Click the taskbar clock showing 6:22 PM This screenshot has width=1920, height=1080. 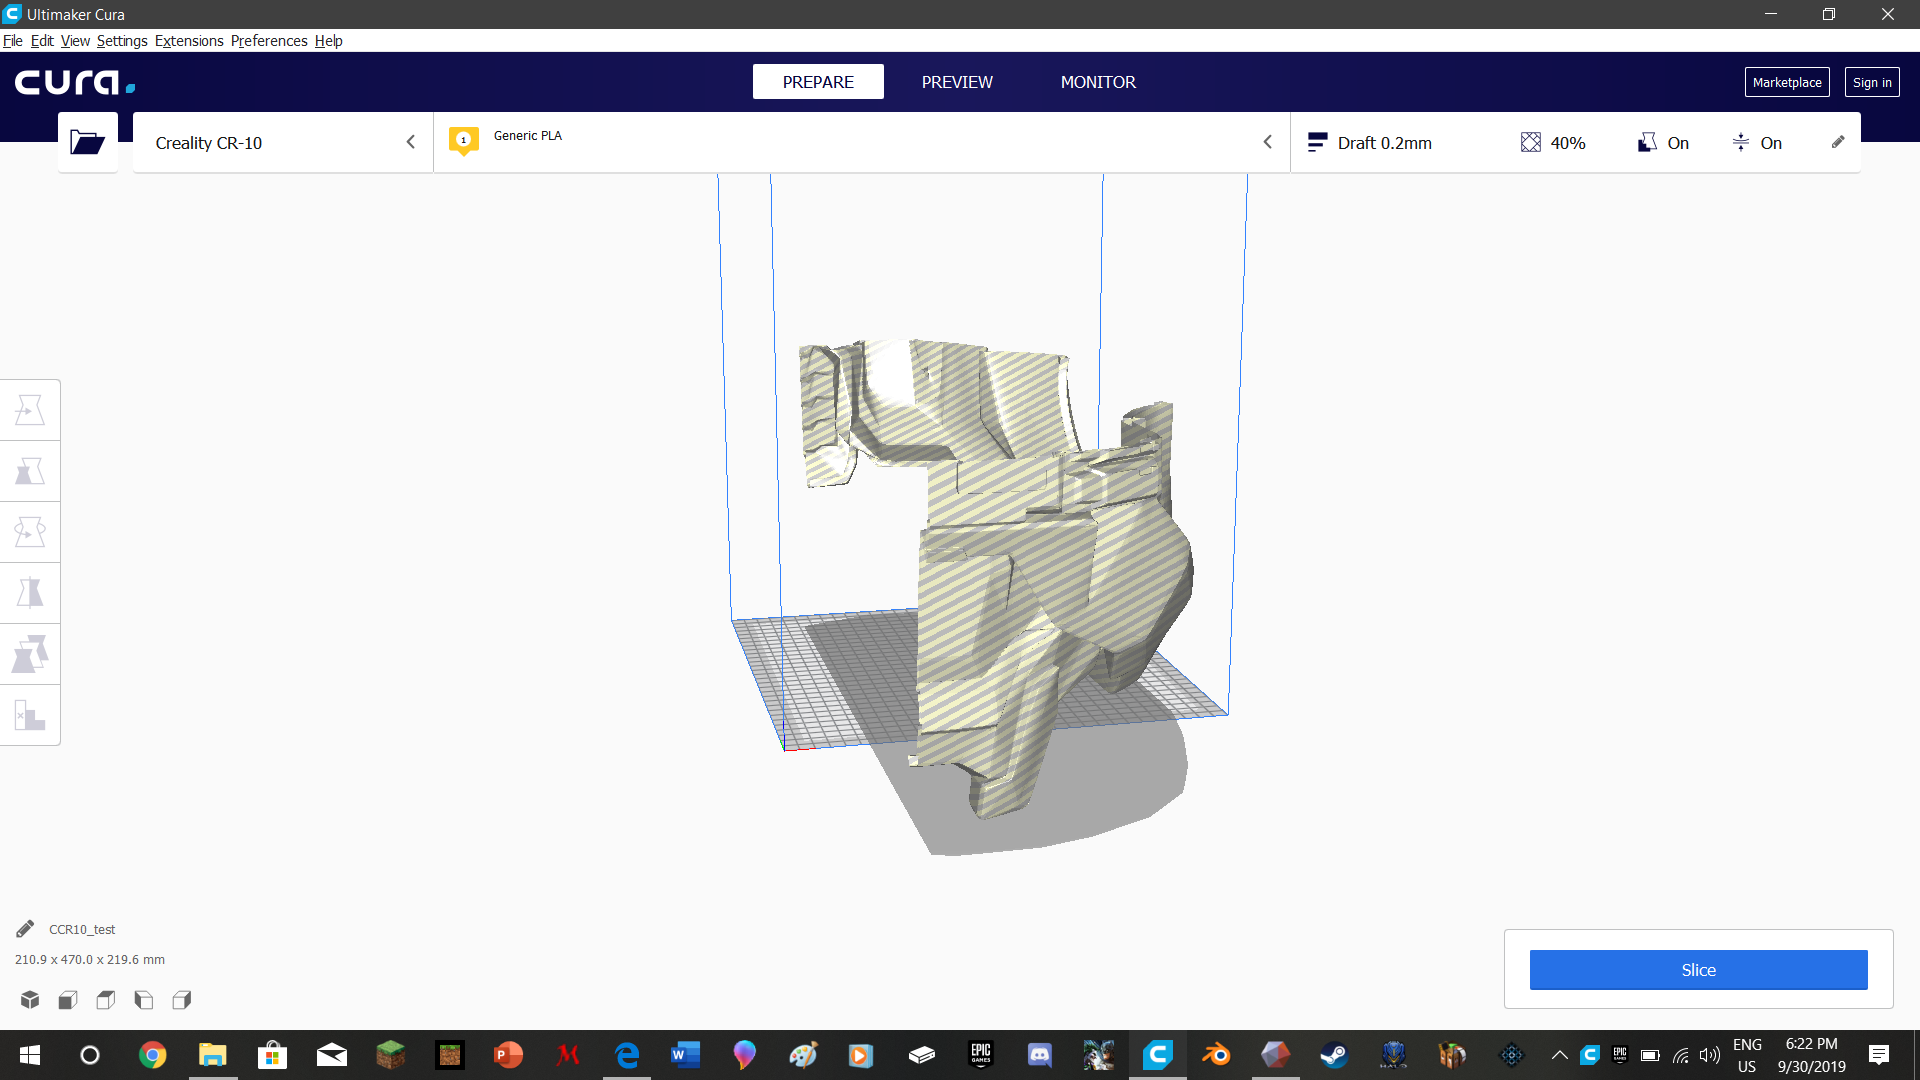[1811, 1054]
